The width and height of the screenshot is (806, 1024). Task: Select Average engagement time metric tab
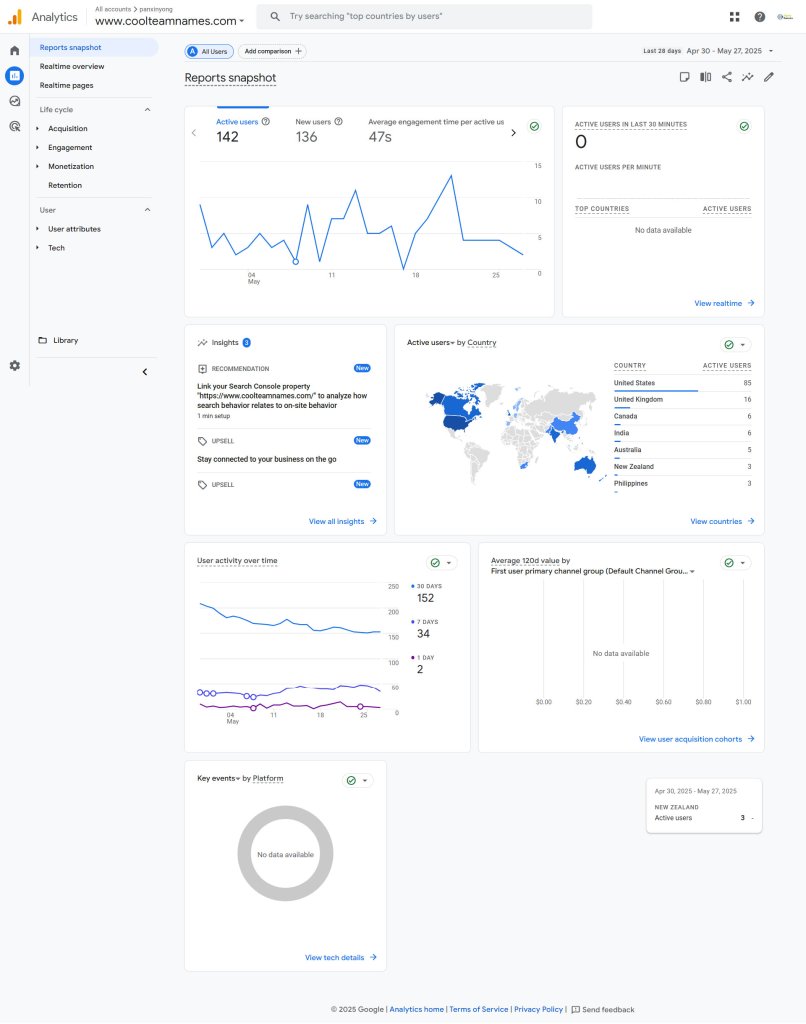tap(436, 130)
